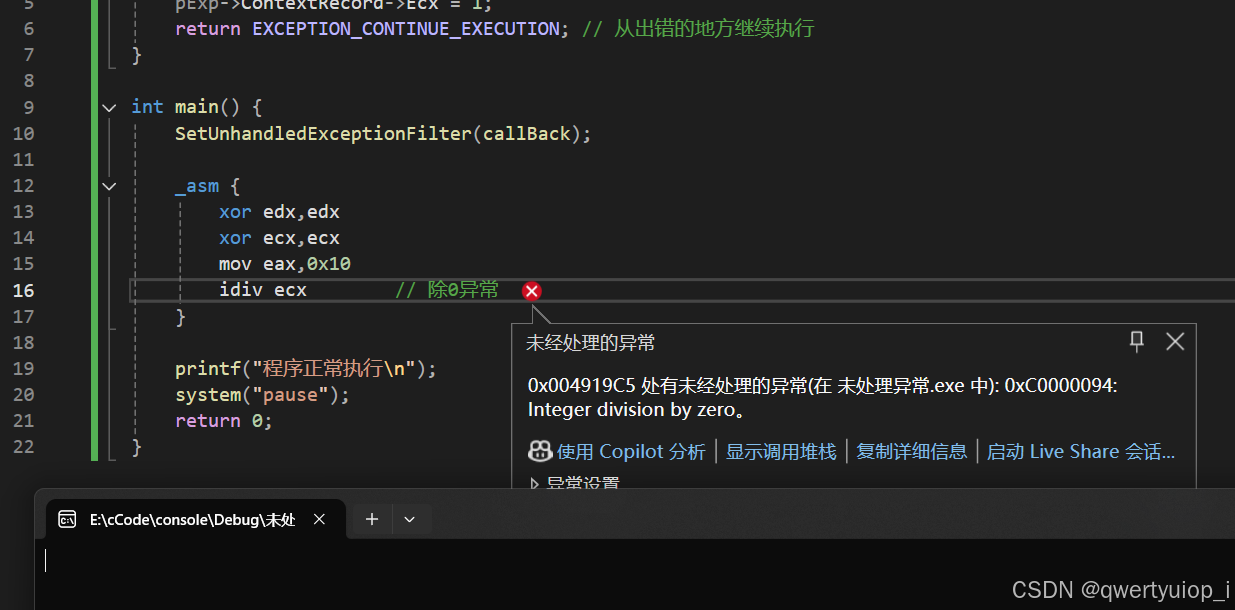
Task: Click the printf statement on line 19
Action: (306, 368)
